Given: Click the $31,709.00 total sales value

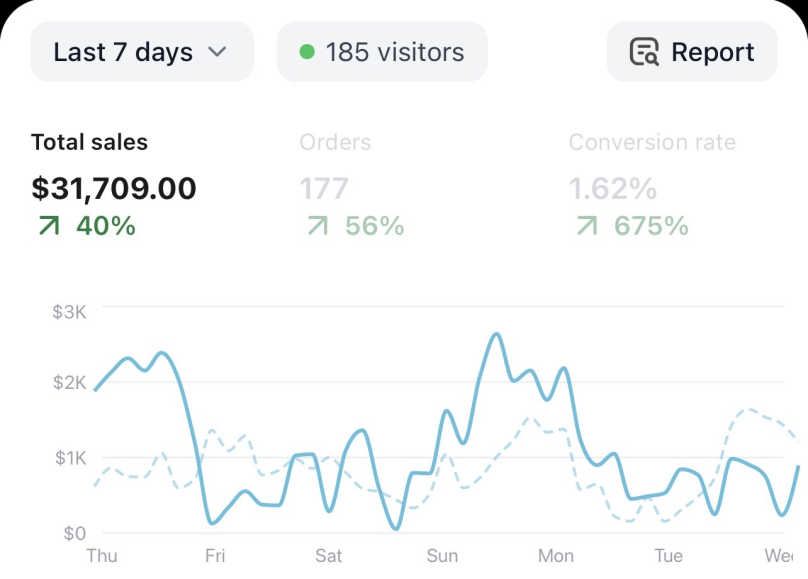Looking at the screenshot, I should [114, 189].
